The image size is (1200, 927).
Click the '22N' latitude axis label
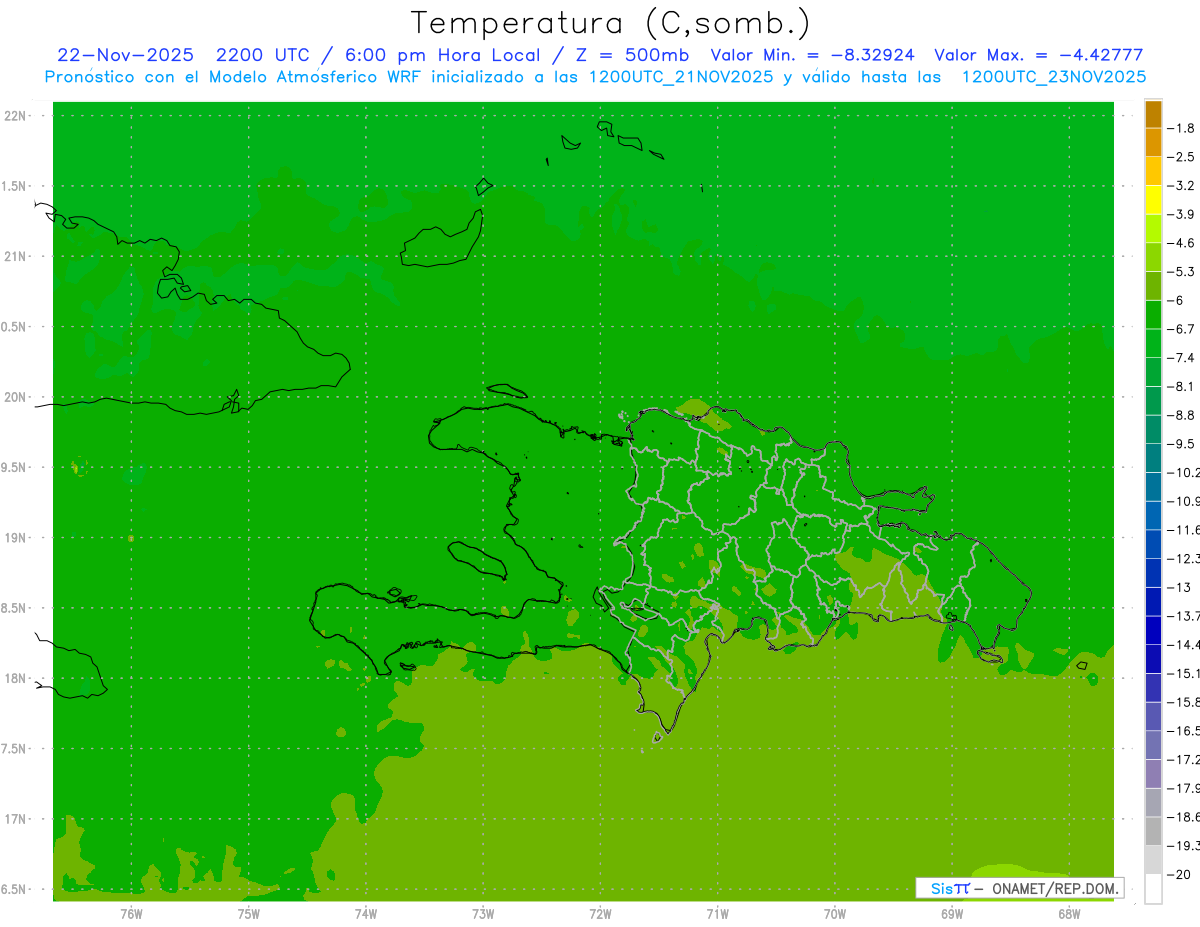click(x=15, y=116)
